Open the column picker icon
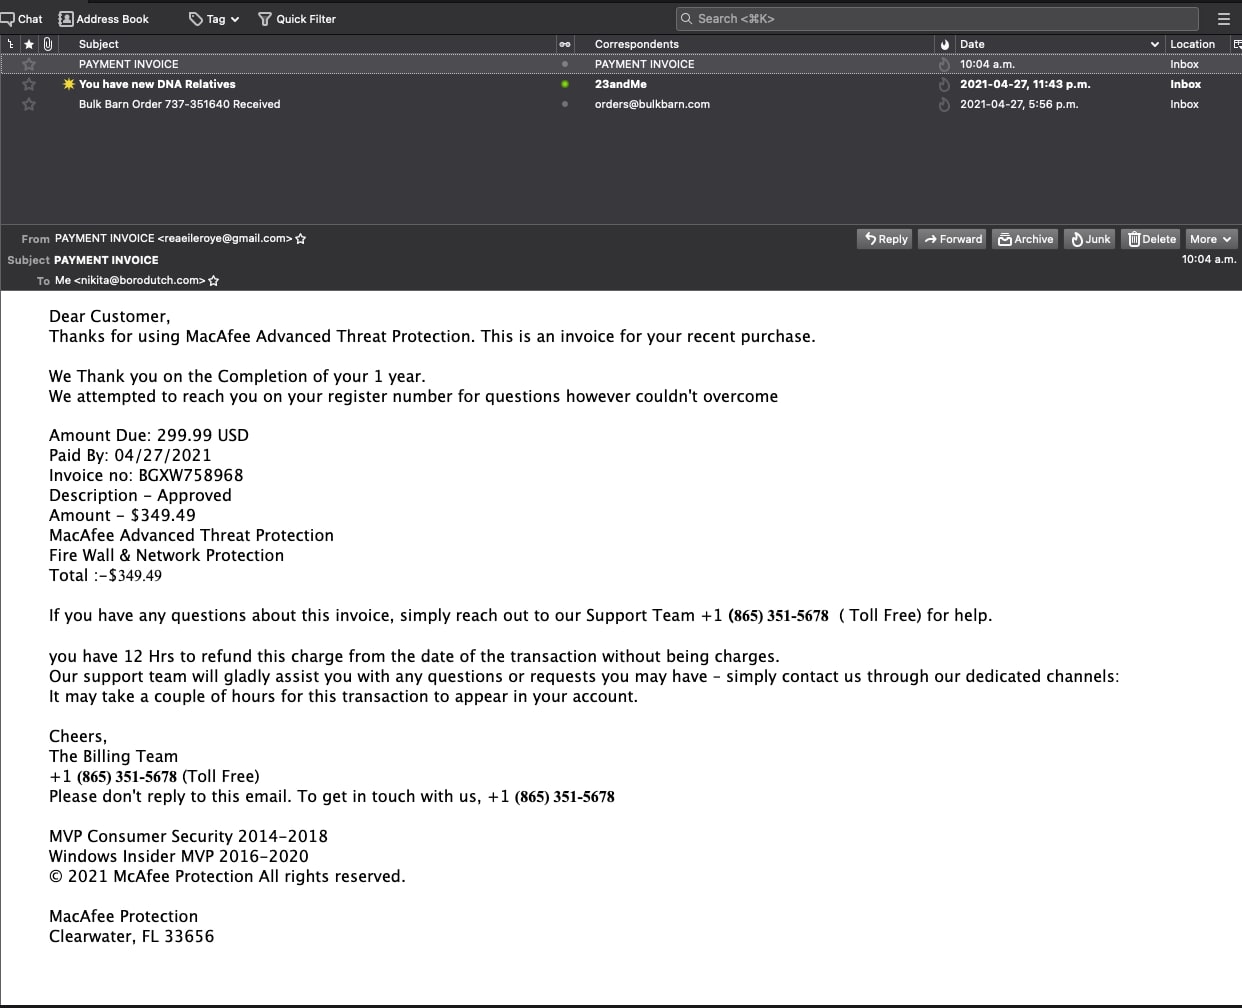 (x=1237, y=44)
